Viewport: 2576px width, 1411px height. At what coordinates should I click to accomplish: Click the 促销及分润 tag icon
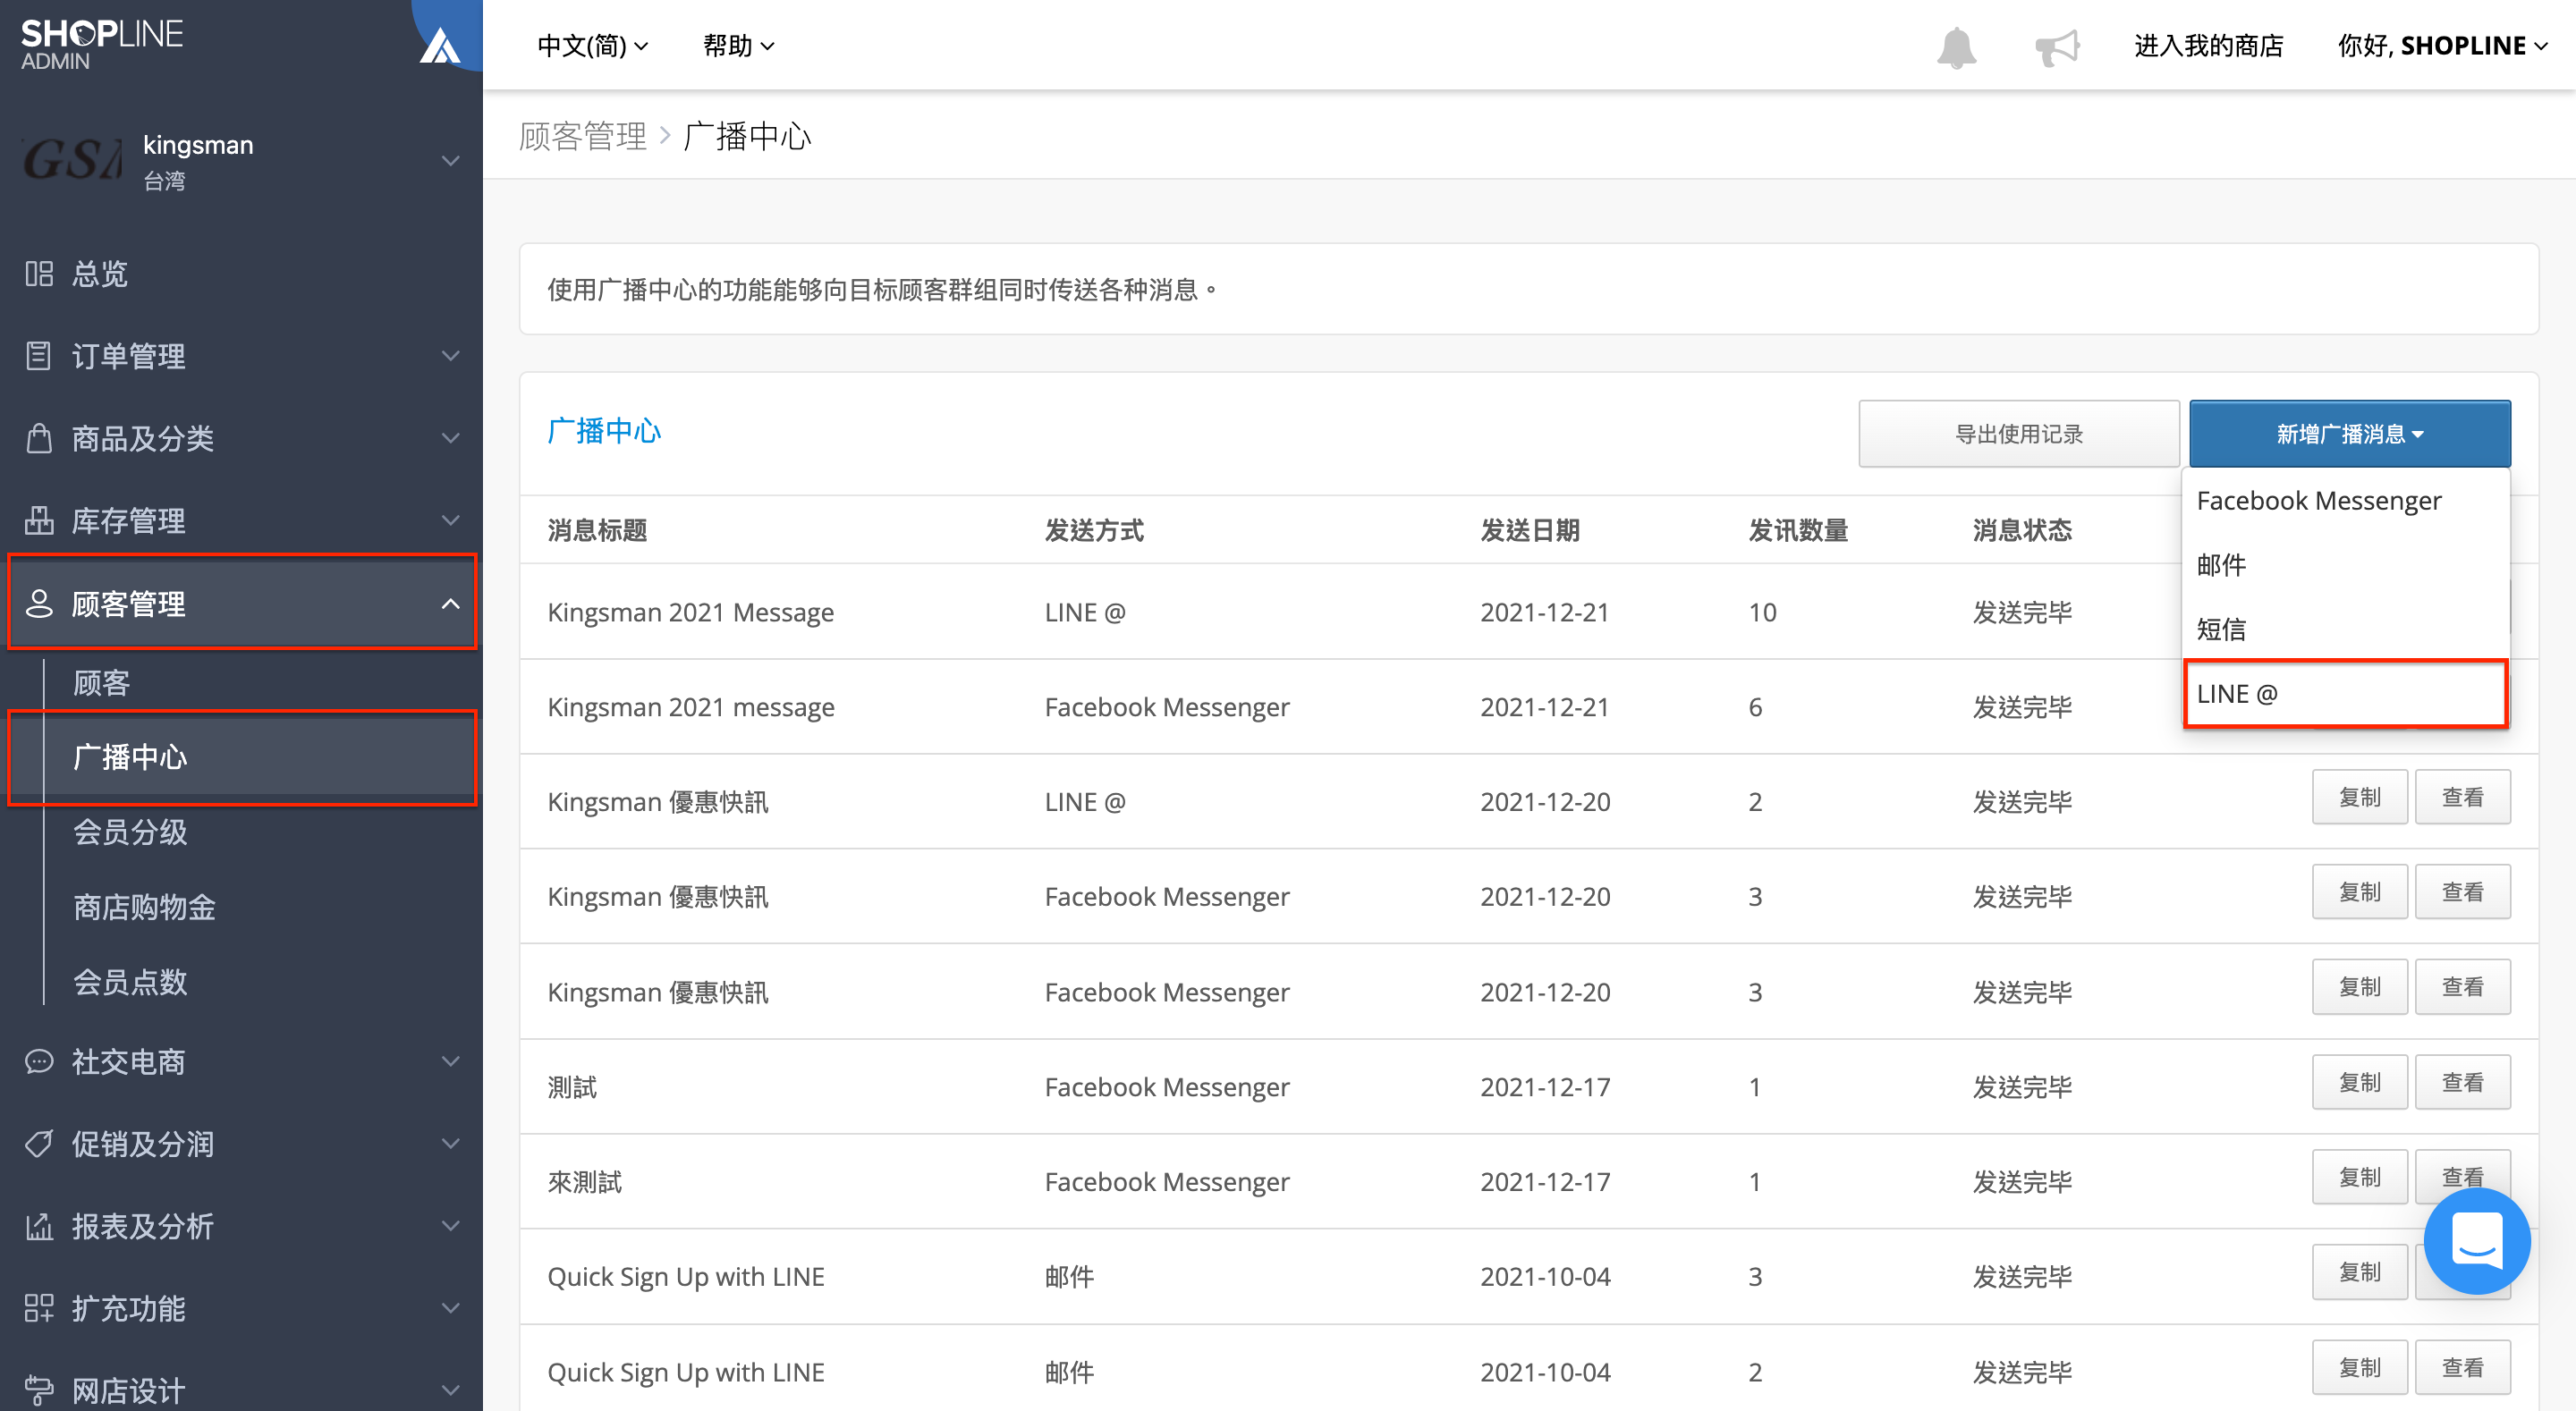point(38,1143)
